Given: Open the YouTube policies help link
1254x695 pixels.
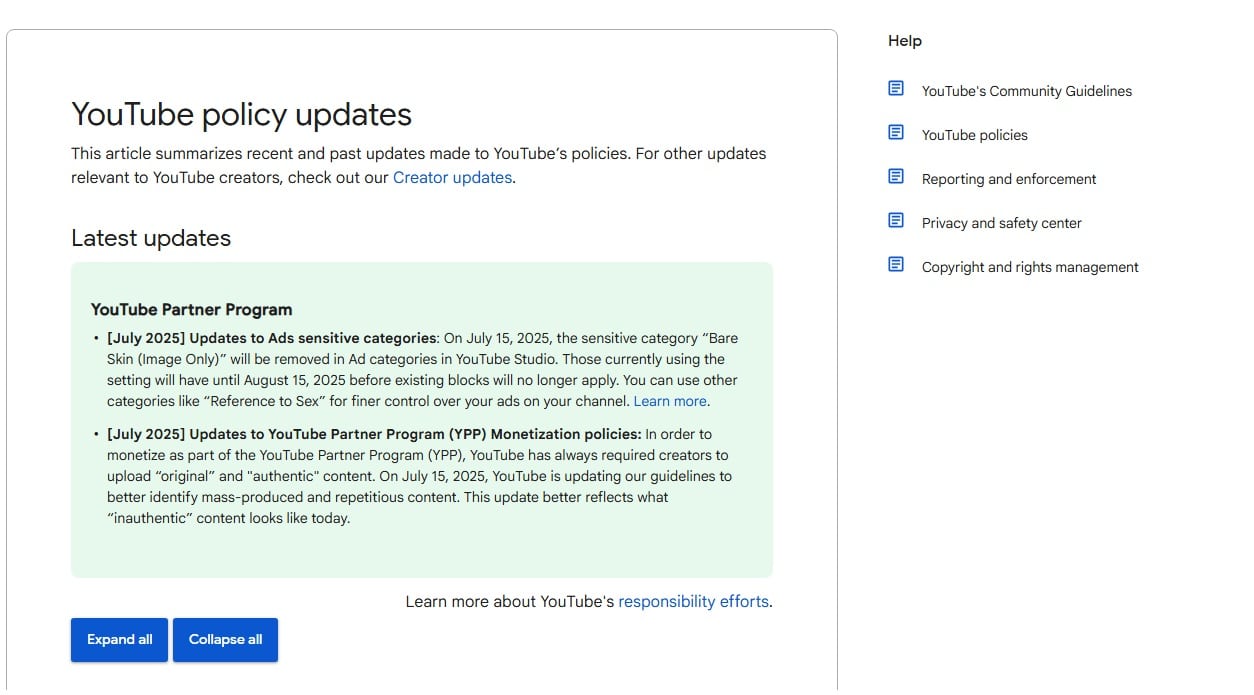Looking at the screenshot, I should pos(975,135).
